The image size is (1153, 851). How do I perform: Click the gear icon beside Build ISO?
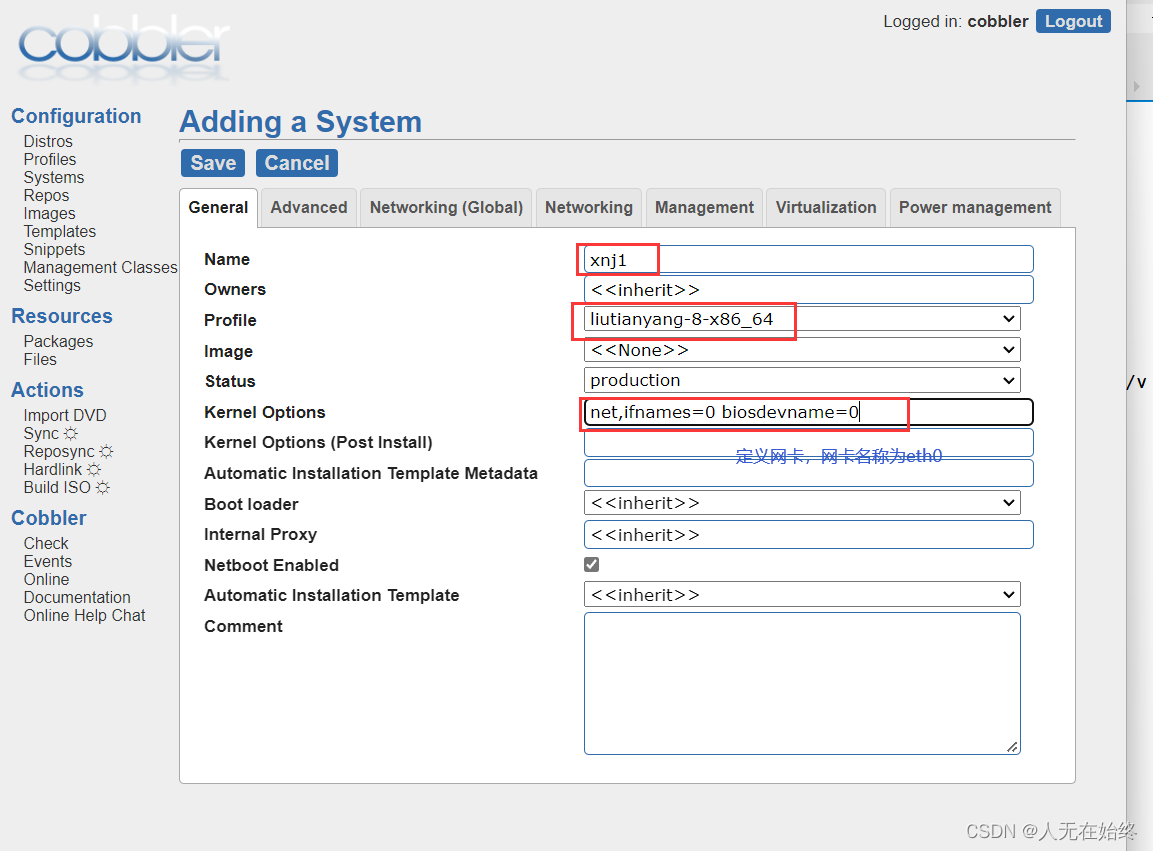[103, 487]
